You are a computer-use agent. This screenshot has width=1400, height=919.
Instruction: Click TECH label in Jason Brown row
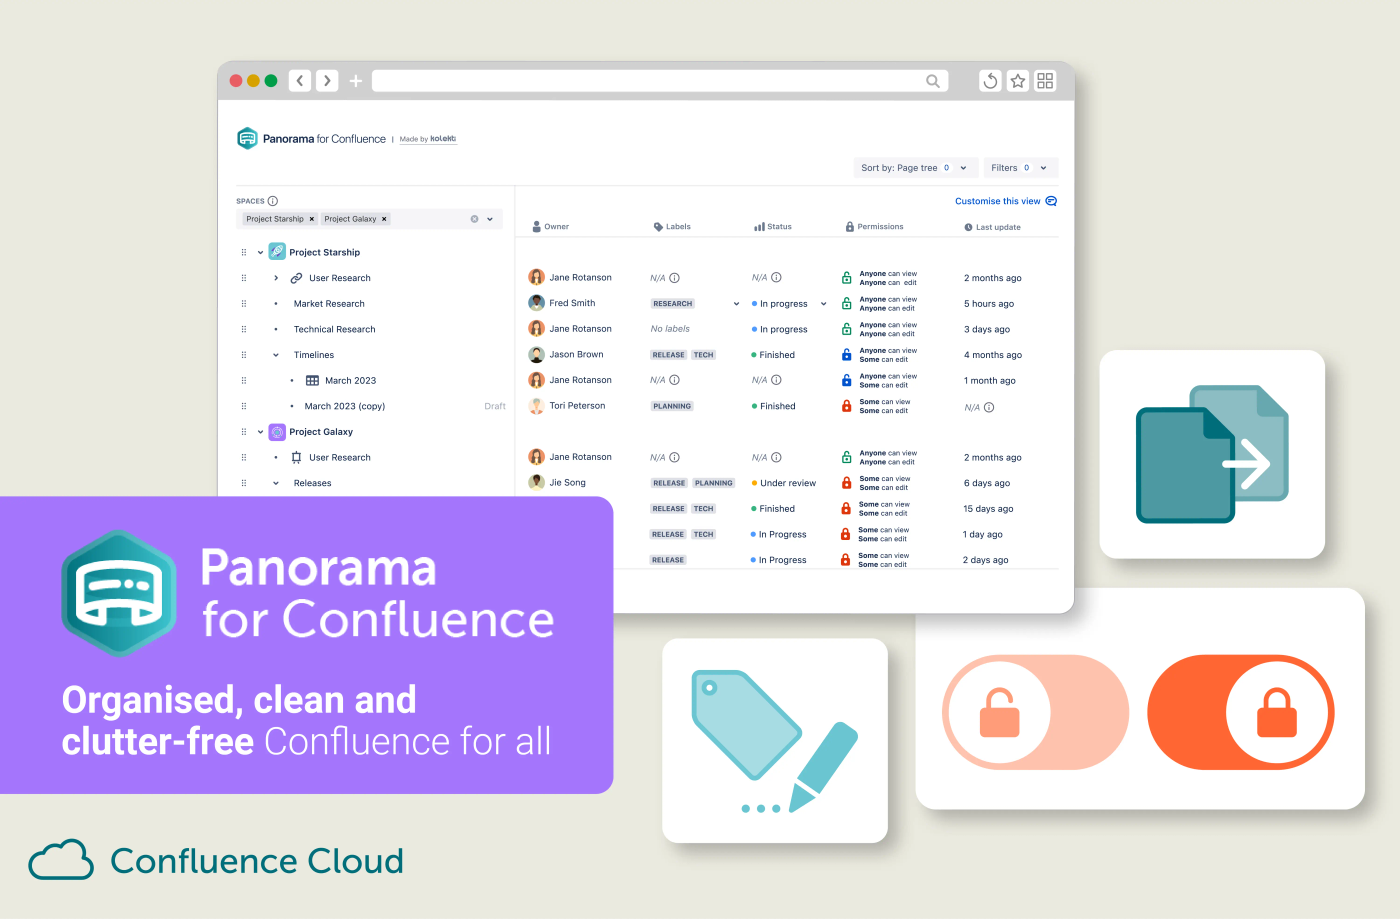click(704, 355)
